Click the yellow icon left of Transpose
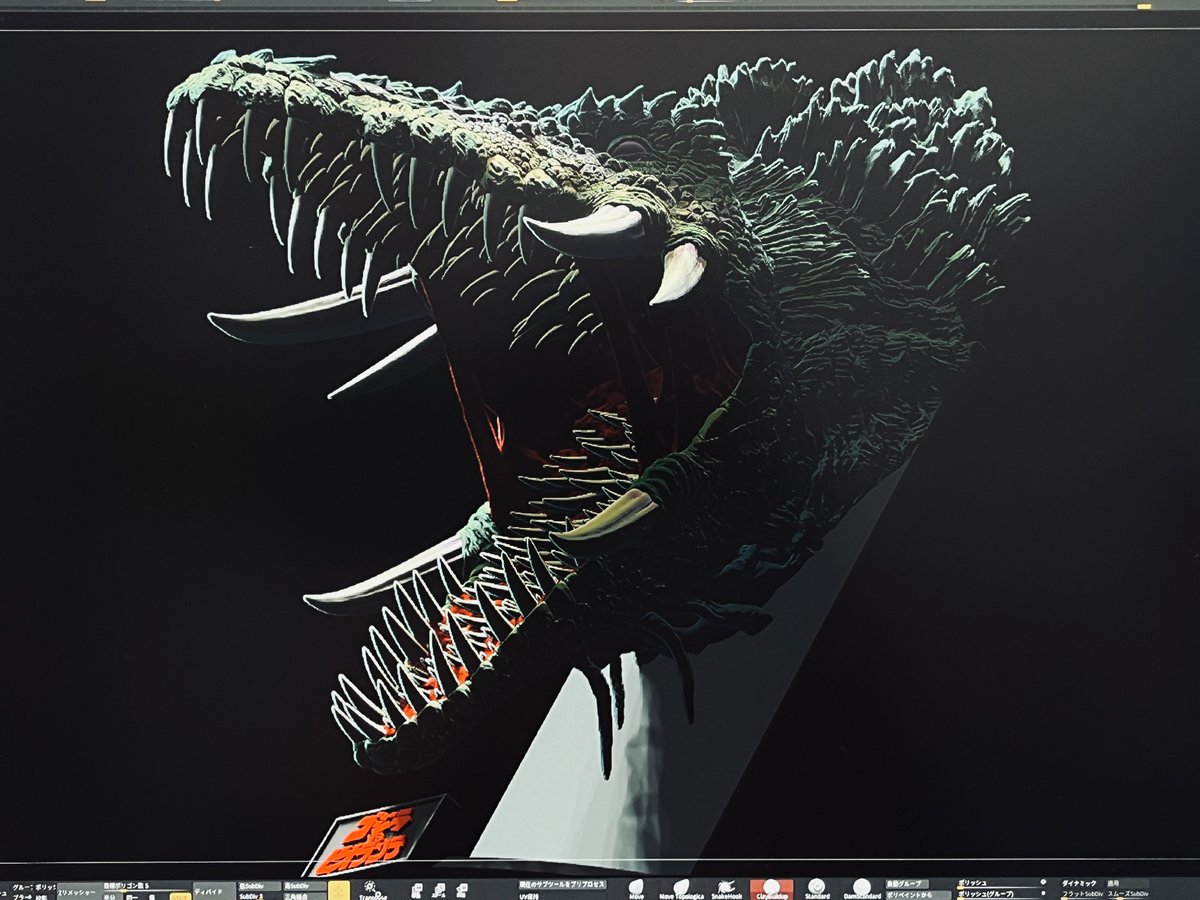Viewport: 1200px width, 900px height. pos(339,890)
